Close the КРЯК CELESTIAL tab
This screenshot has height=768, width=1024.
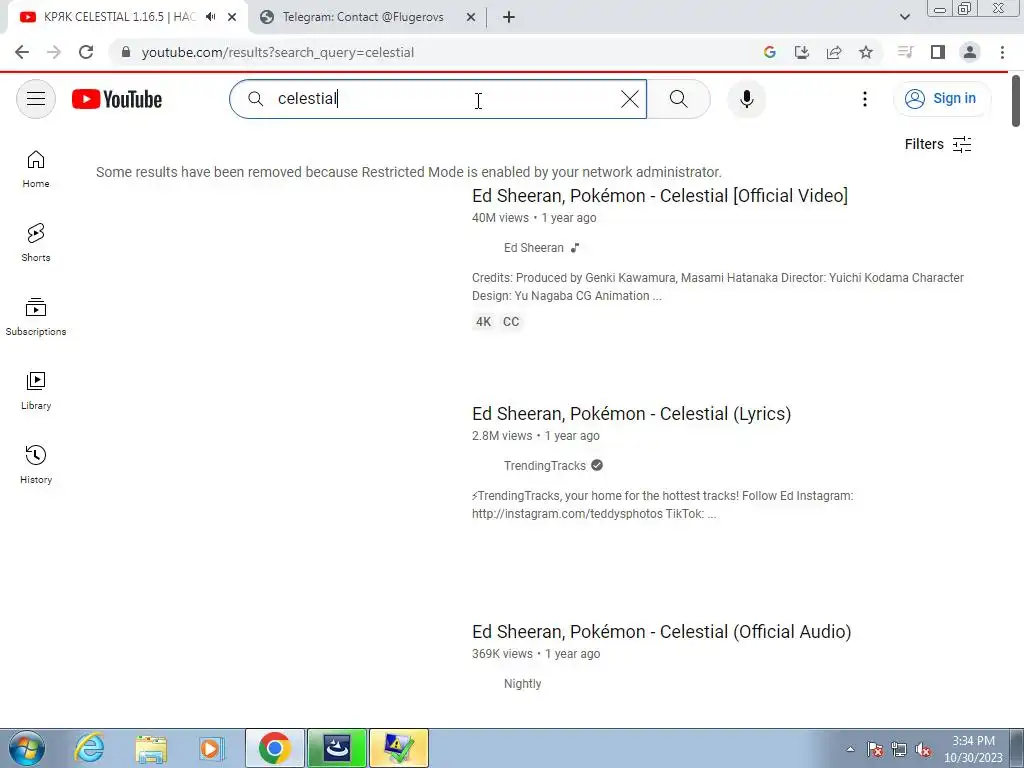(x=232, y=17)
